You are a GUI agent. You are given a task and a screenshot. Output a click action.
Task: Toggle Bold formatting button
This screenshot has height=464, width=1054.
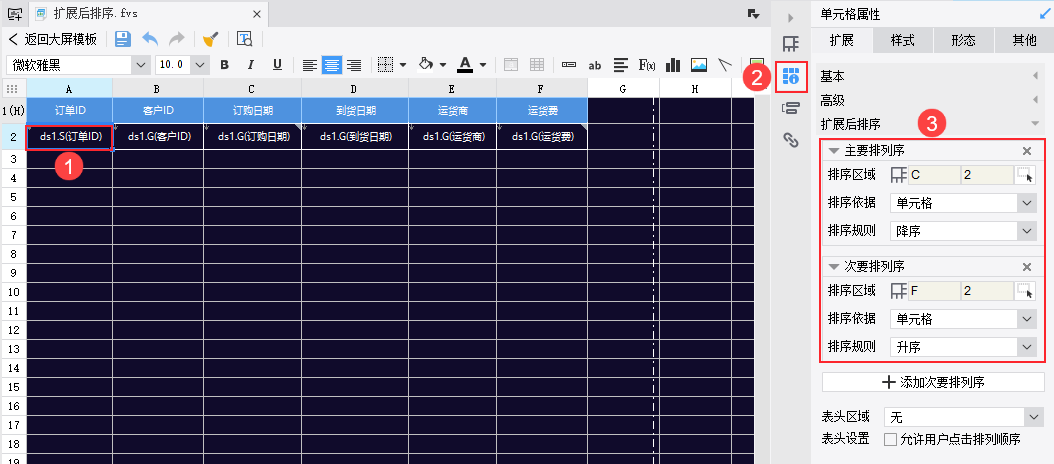[225, 65]
